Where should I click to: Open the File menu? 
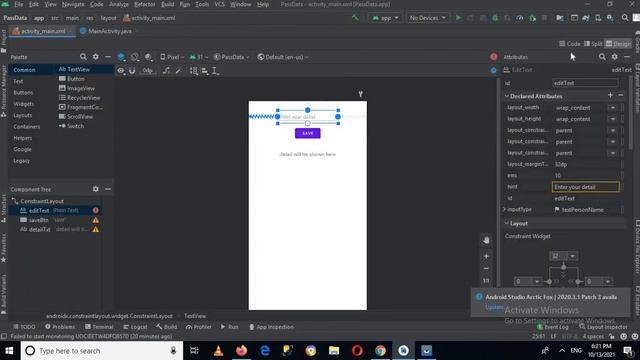pos(19,4)
